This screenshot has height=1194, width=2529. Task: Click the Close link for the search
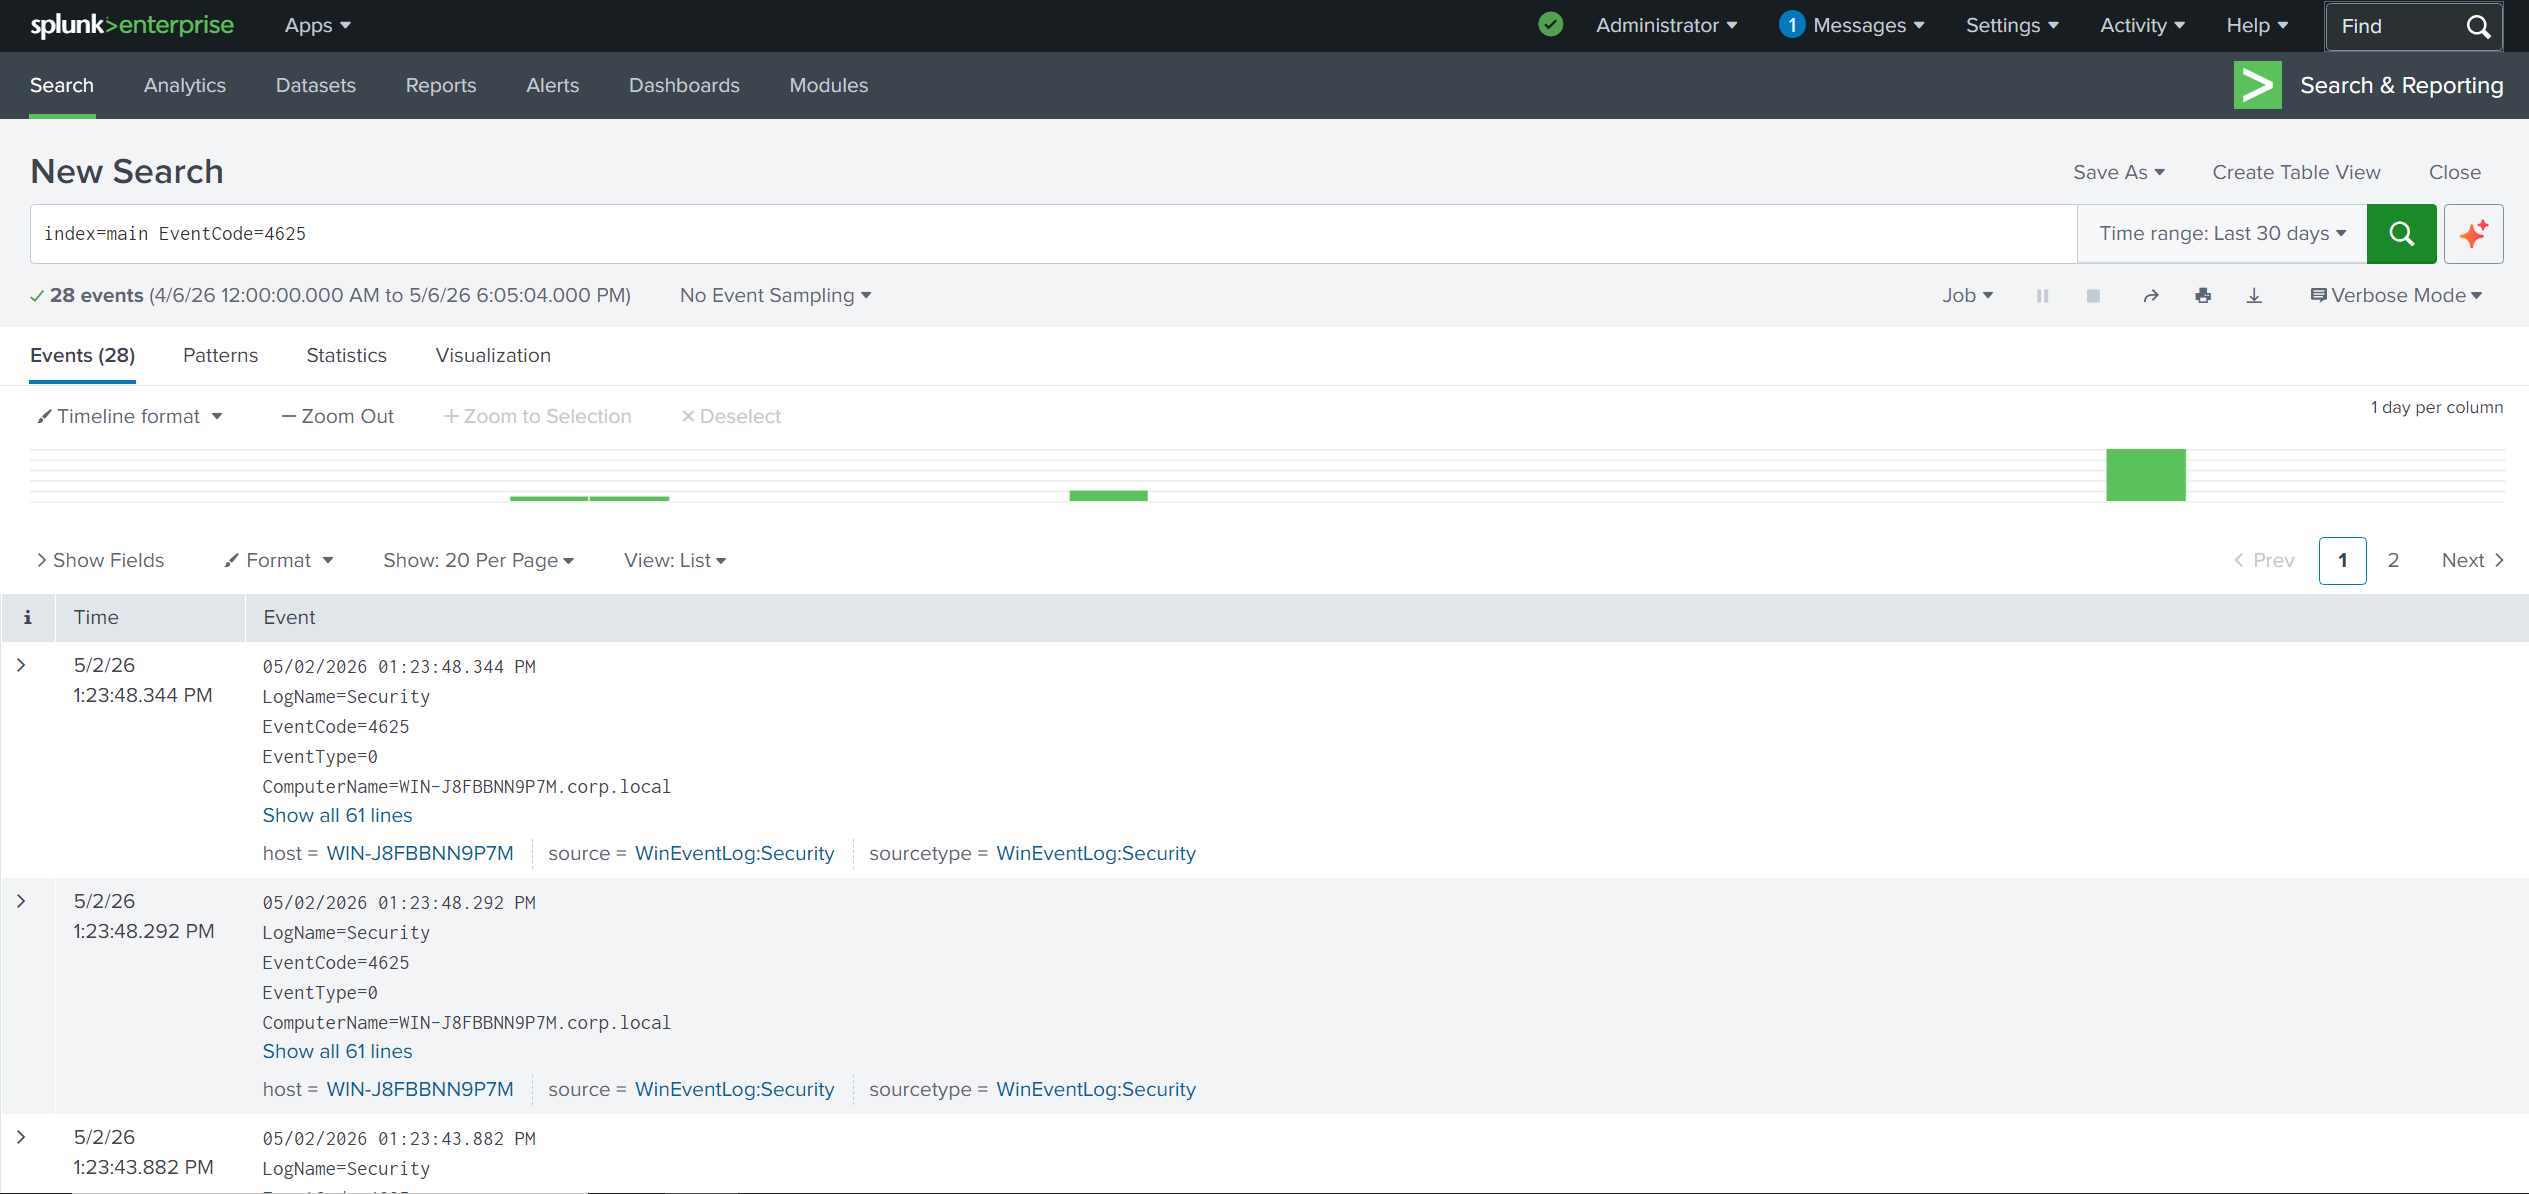pos(2455,172)
